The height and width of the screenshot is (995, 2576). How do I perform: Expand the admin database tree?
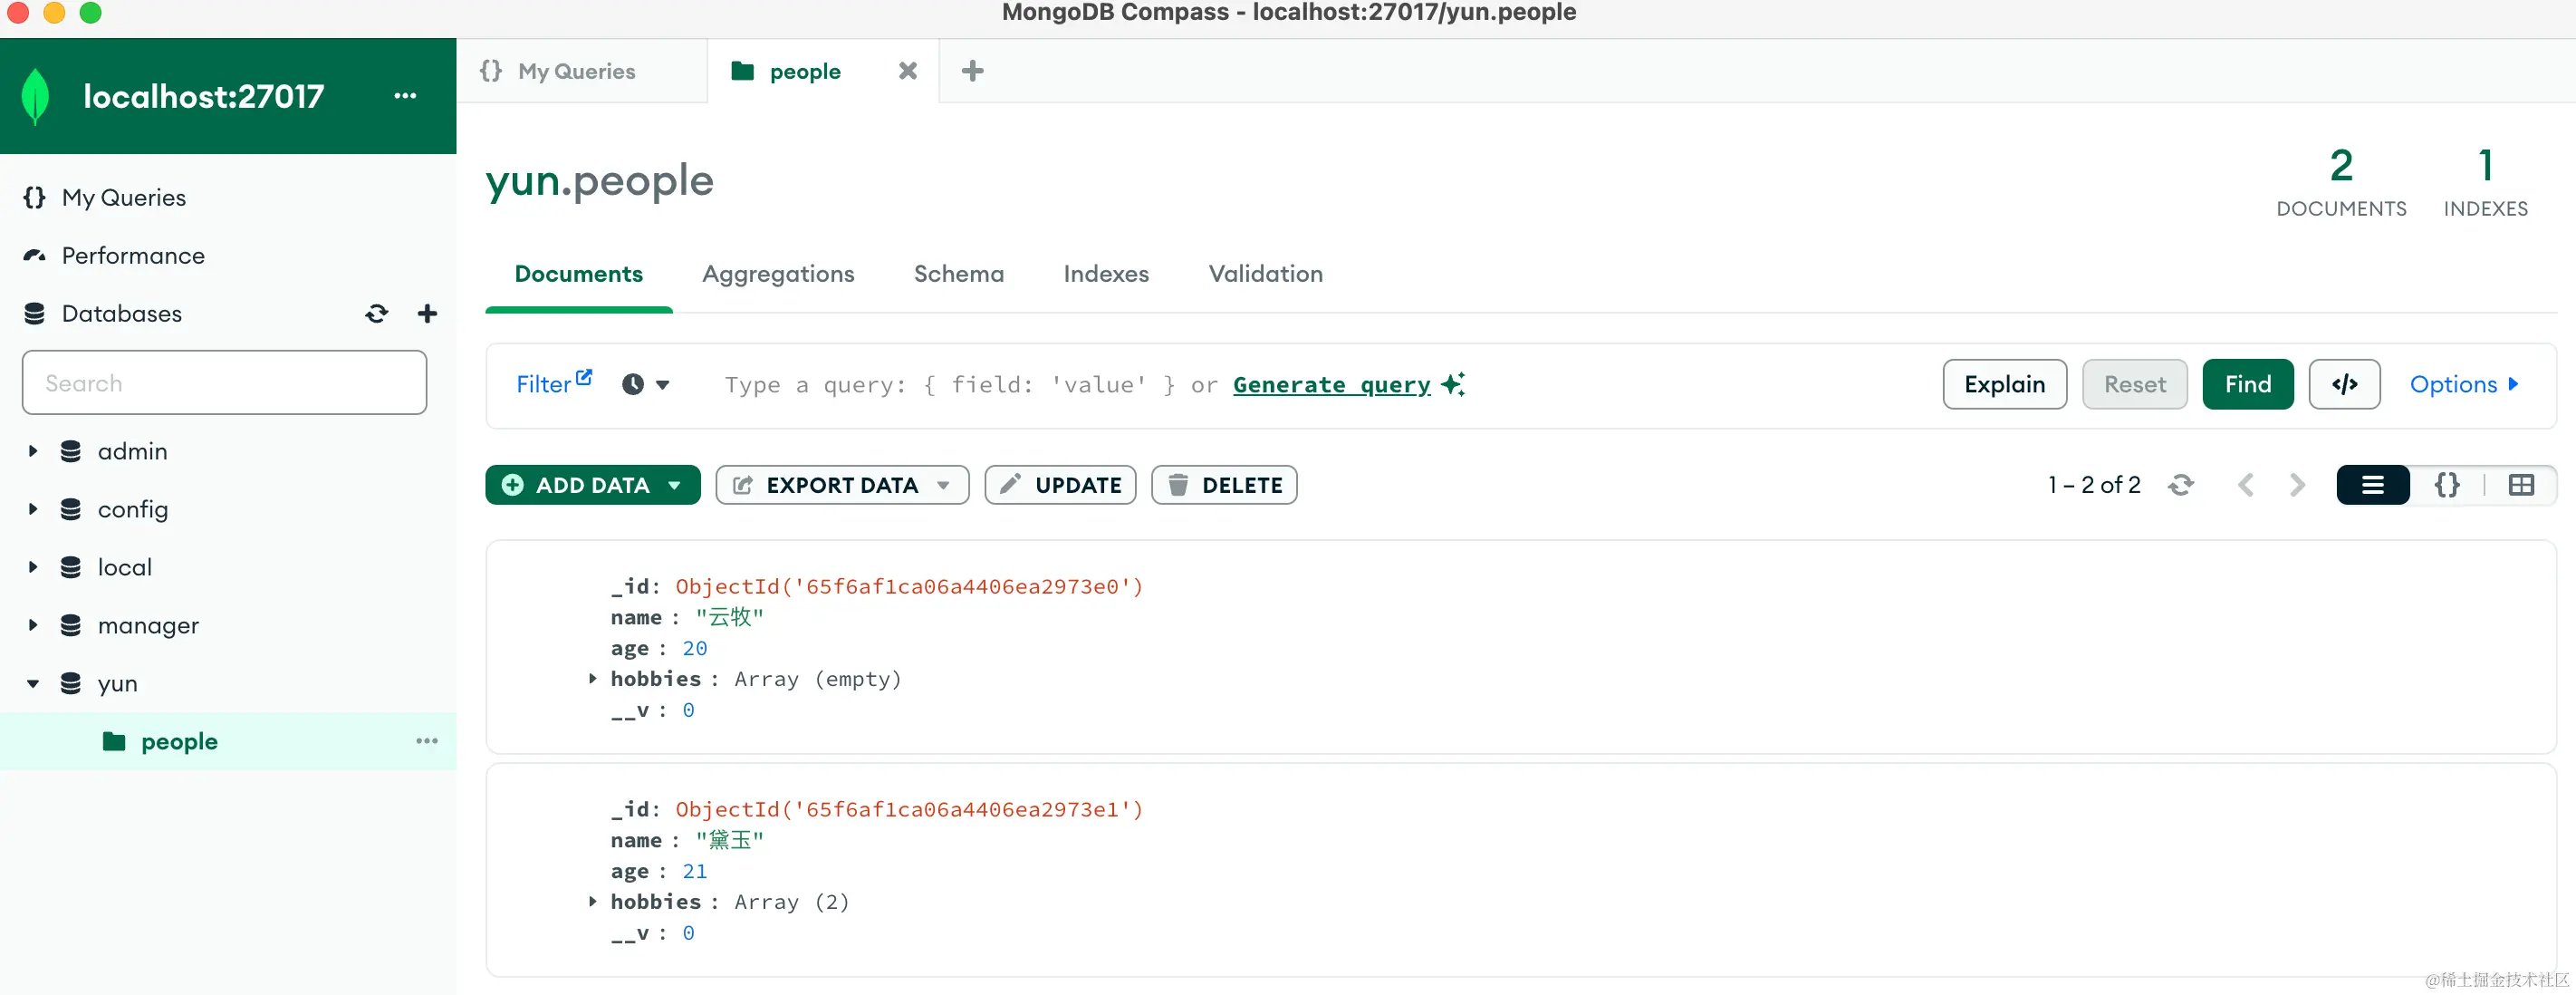coord(33,451)
